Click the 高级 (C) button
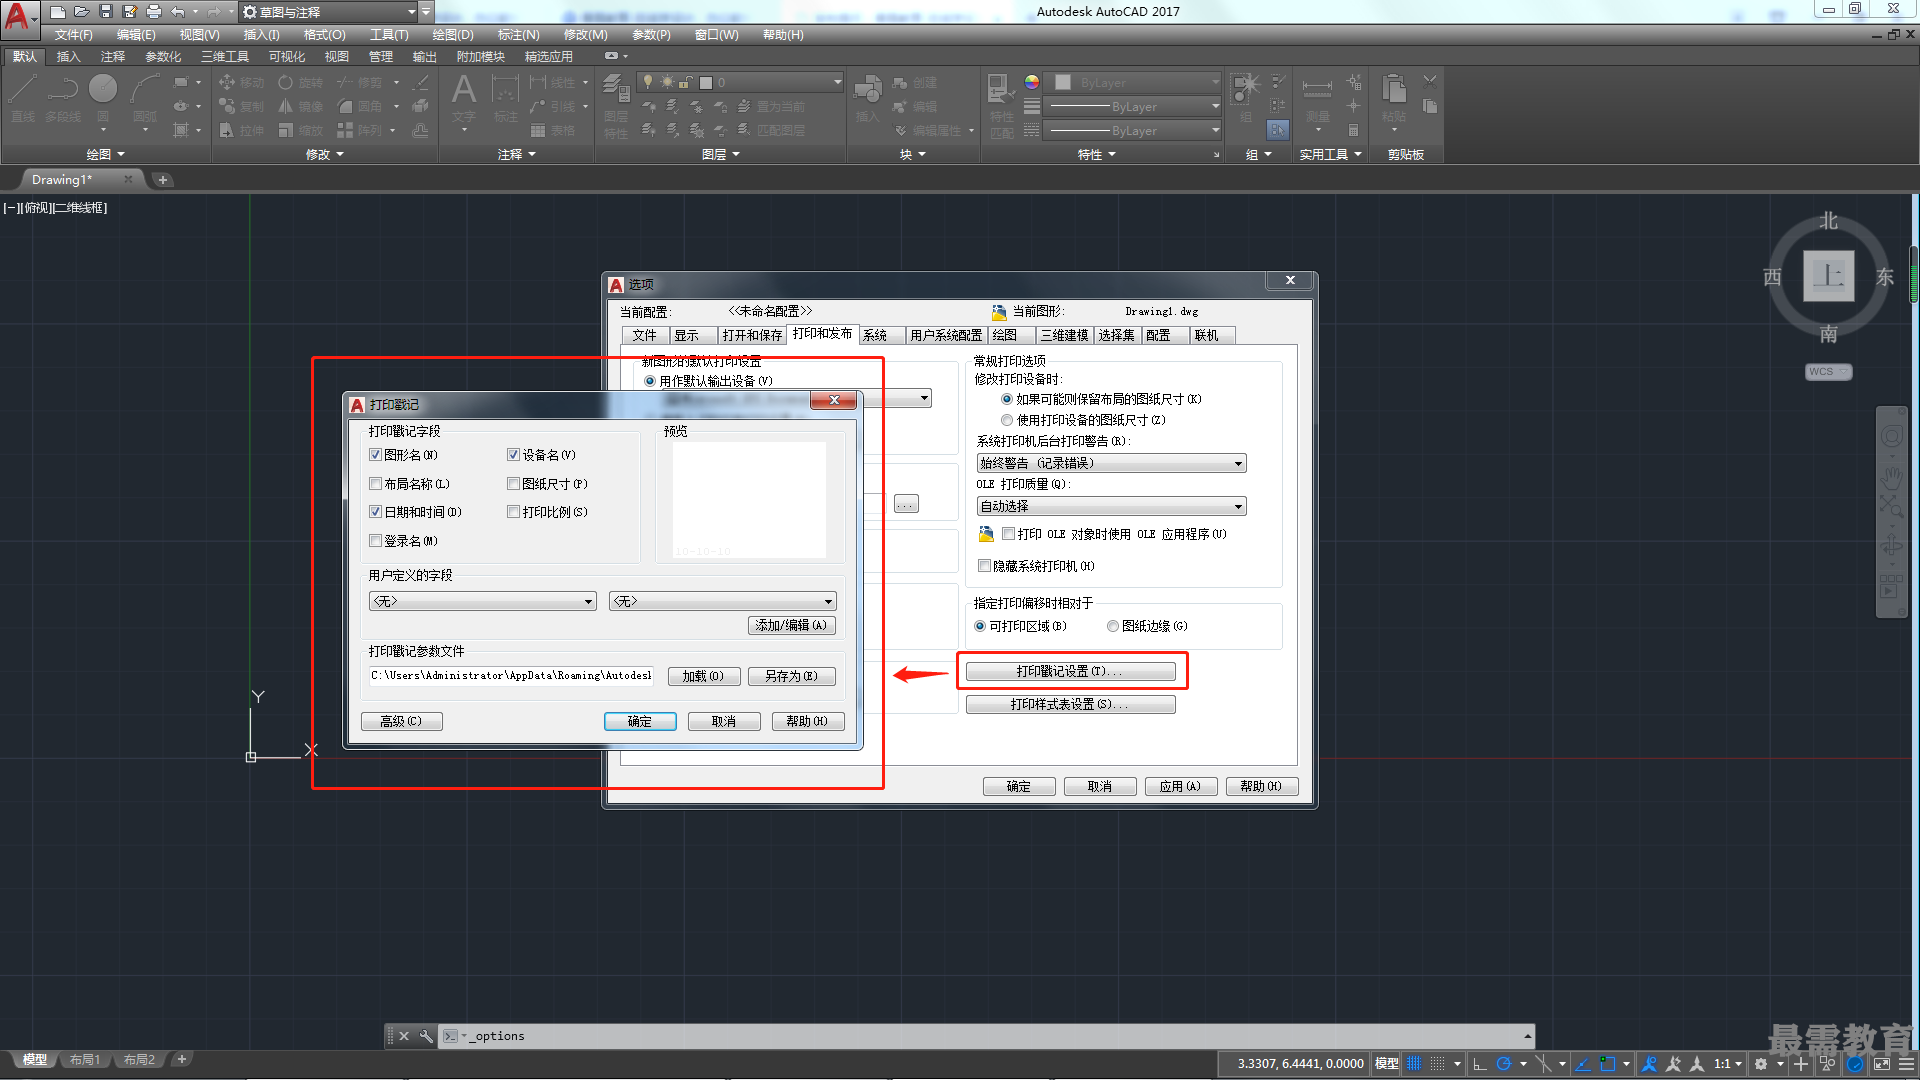Image resolution: width=1920 pixels, height=1080 pixels. [401, 721]
